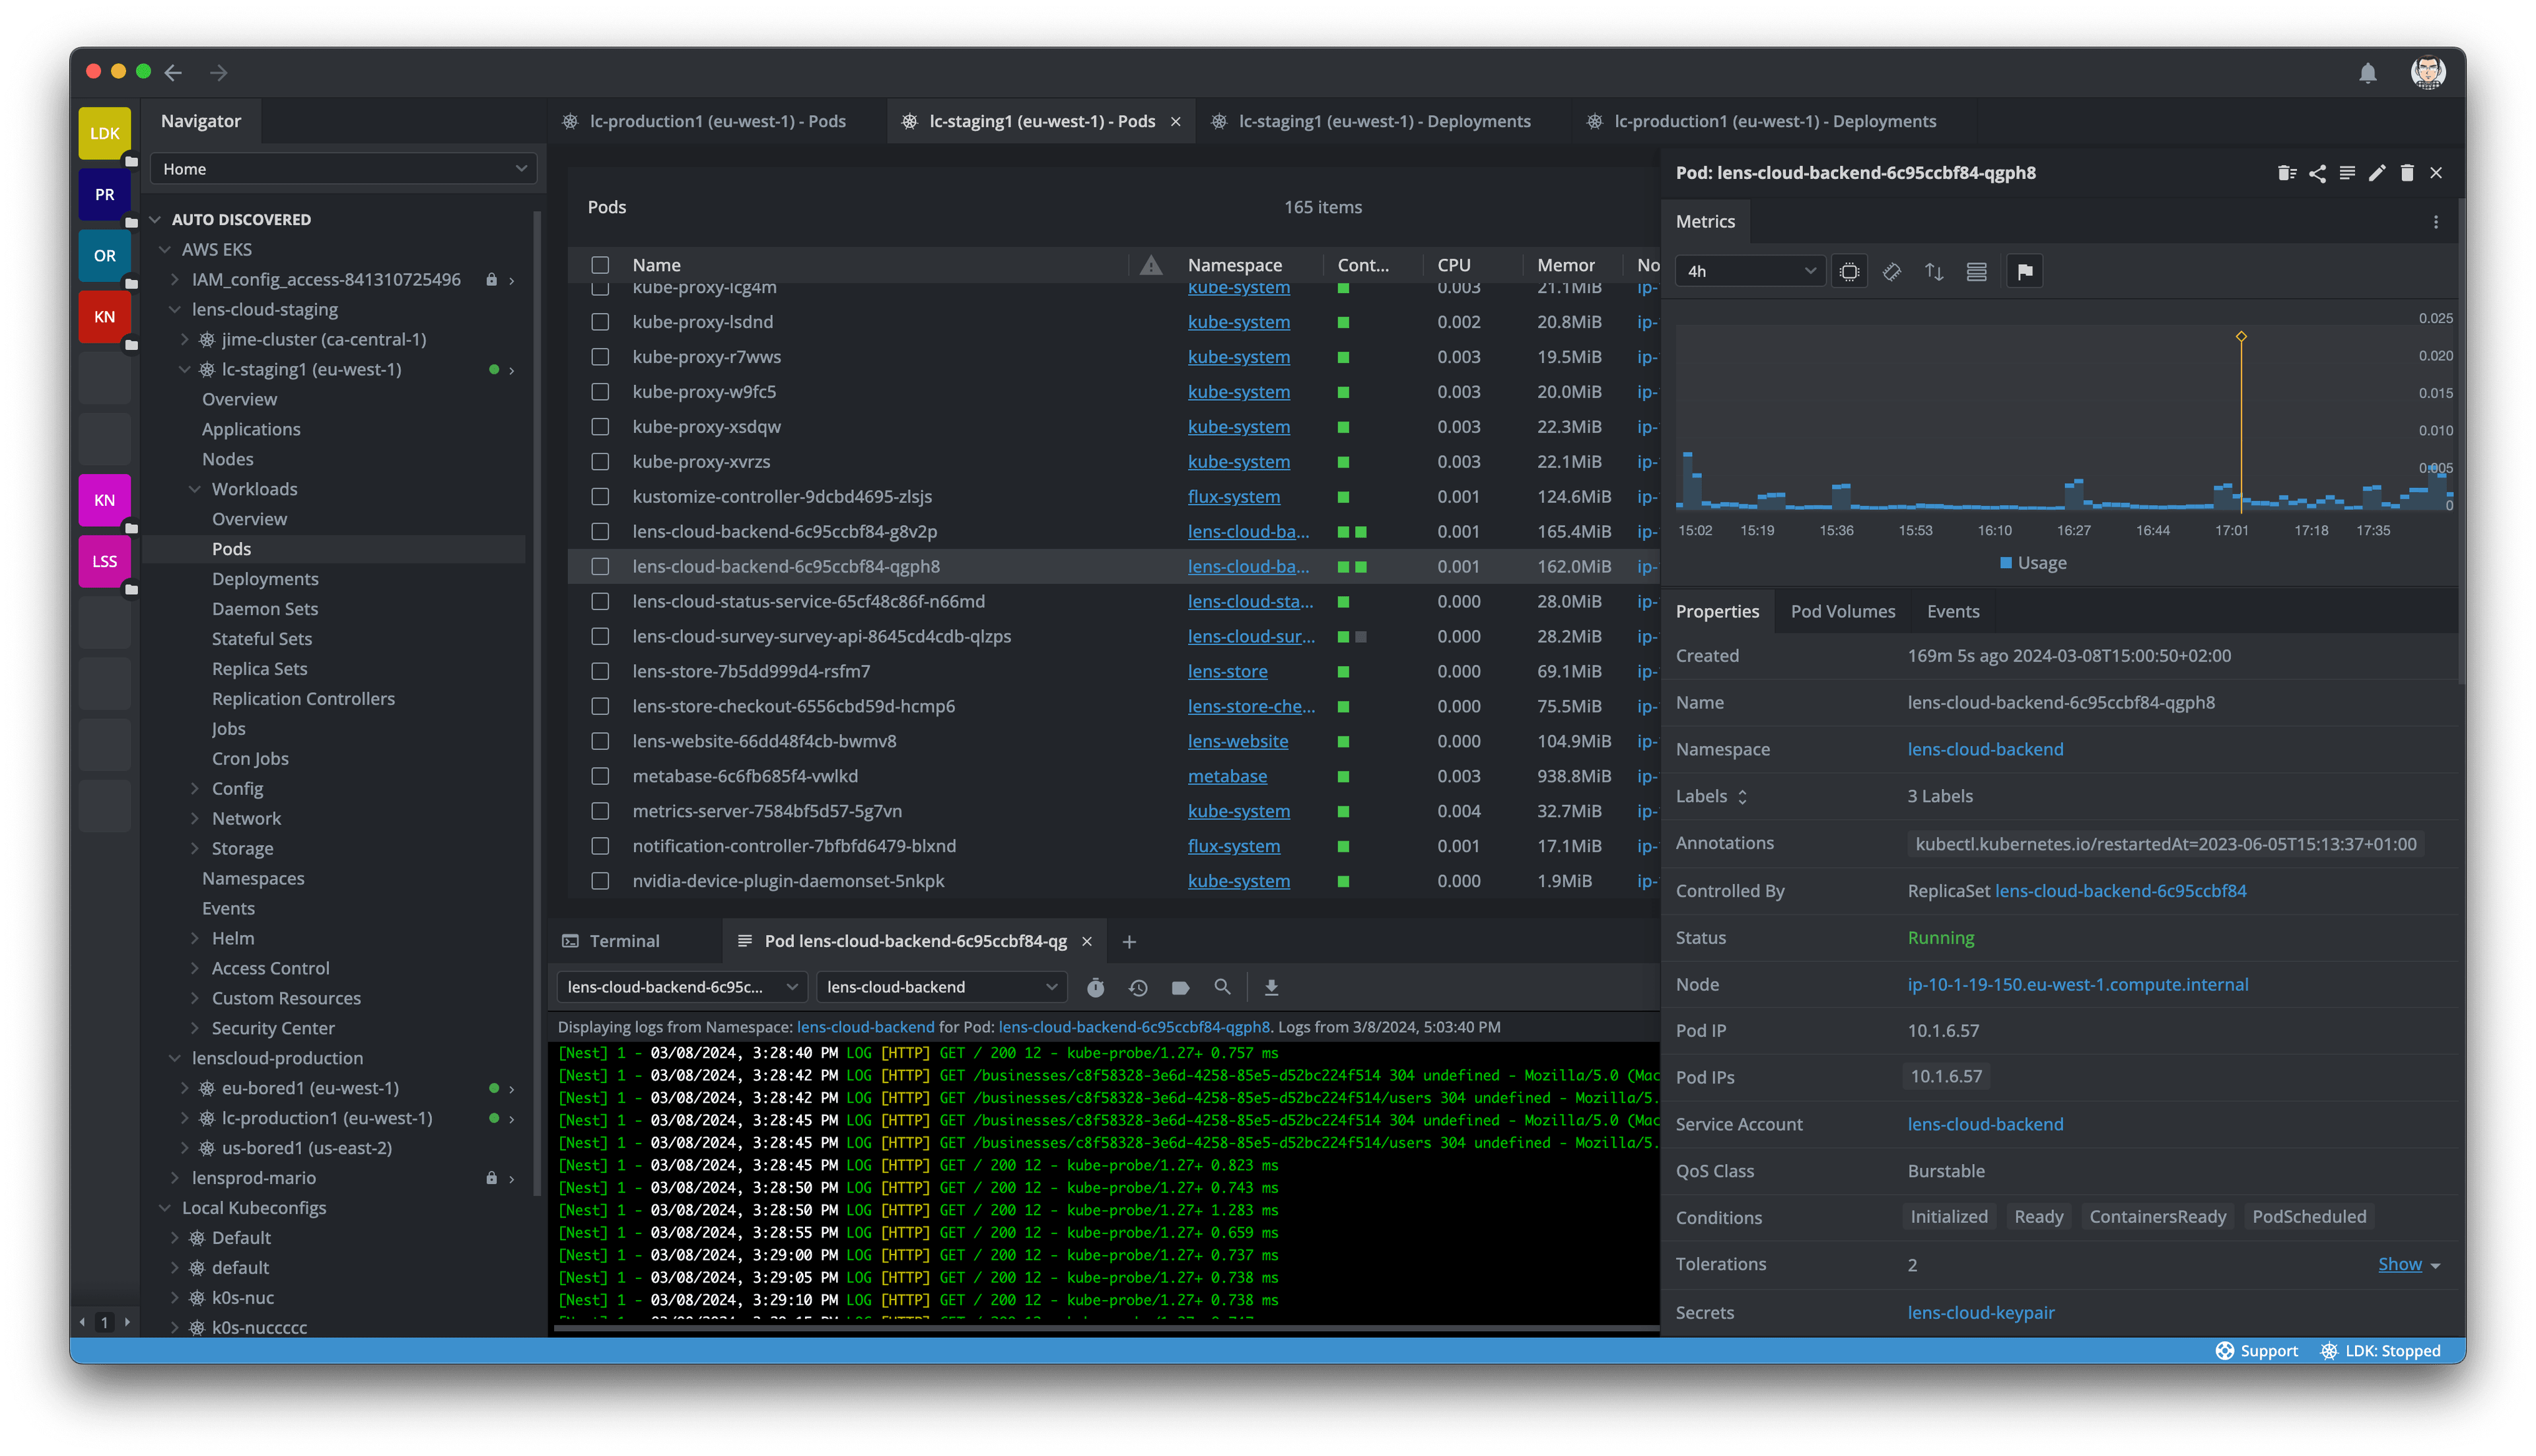The width and height of the screenshot is (2536, 1456).
Task: Tick the checkbox for lens-website-66dd48f4cb-bwmv8
Action: [600, 741]
